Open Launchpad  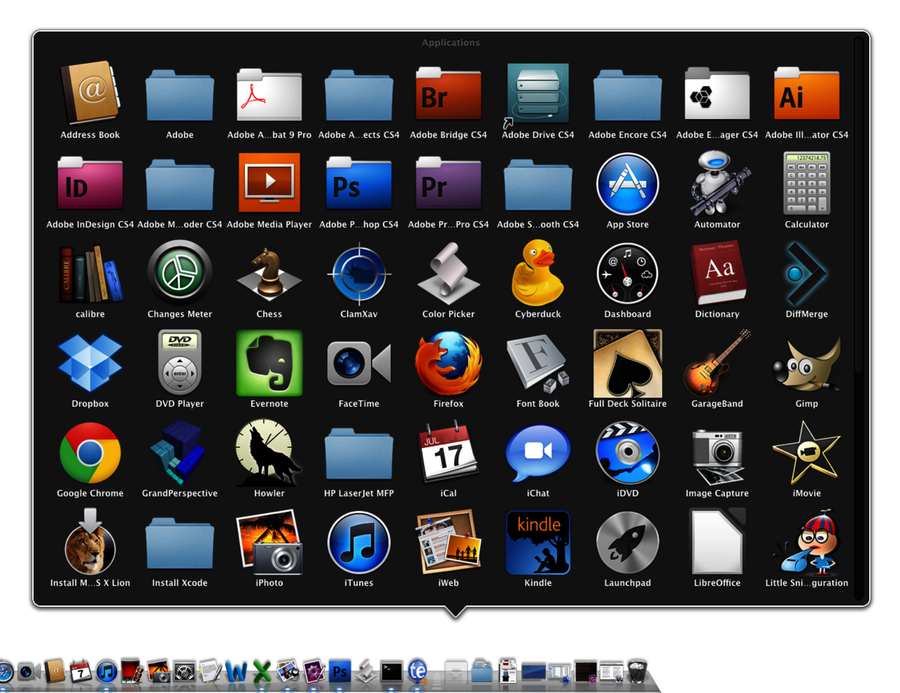(x=627, y=542)
